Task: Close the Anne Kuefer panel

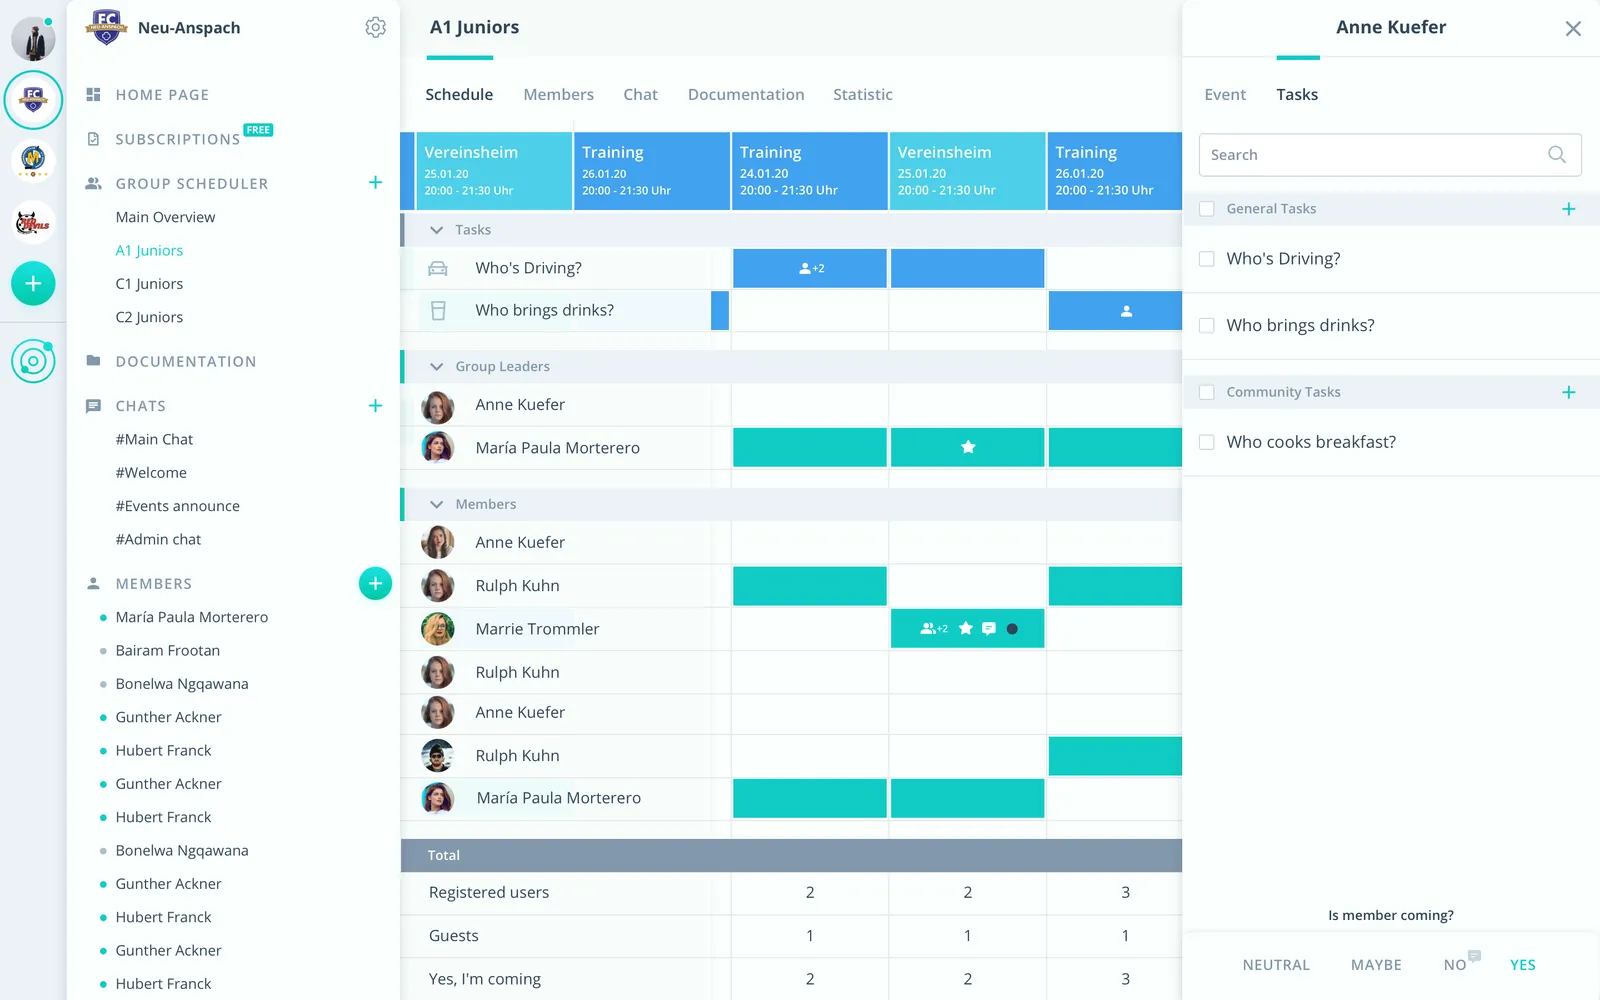Action: 1573,29
